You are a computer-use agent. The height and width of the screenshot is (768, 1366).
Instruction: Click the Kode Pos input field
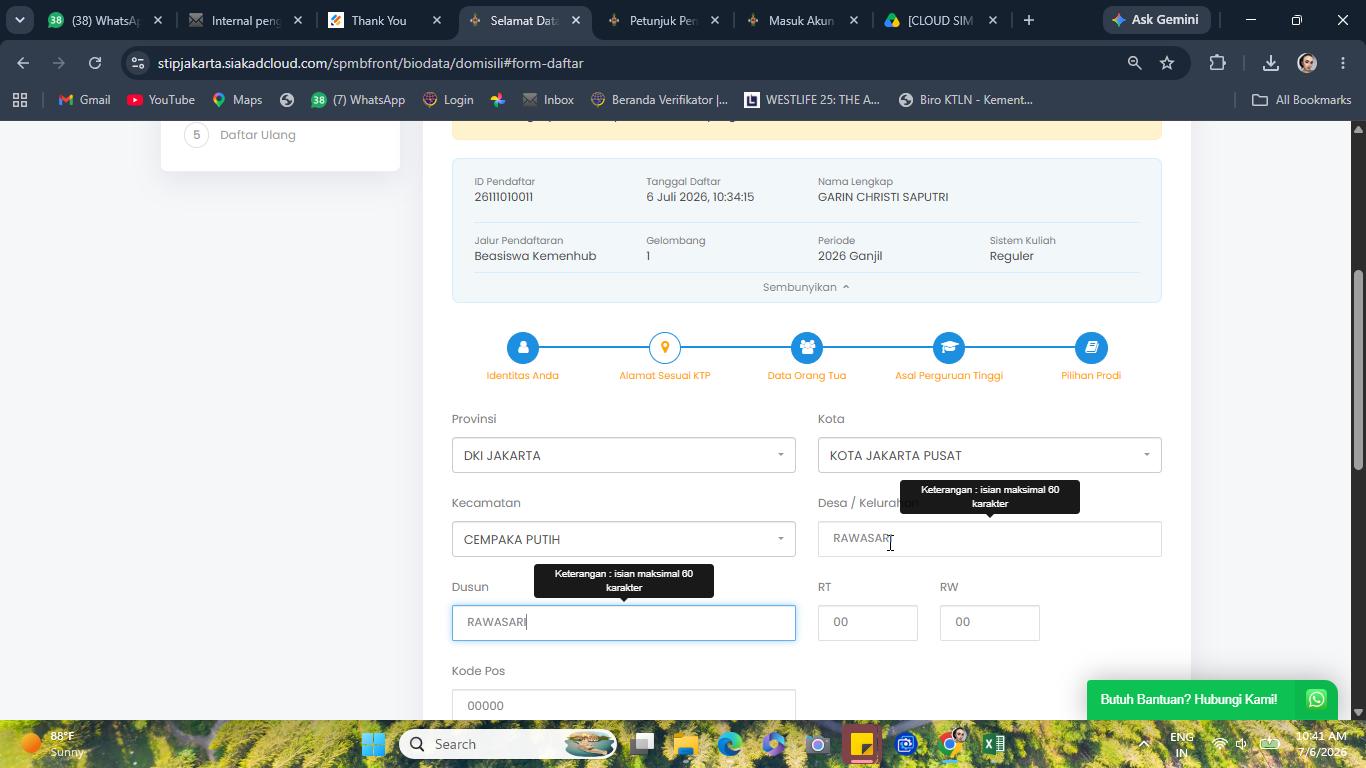[x=623, y=705]
